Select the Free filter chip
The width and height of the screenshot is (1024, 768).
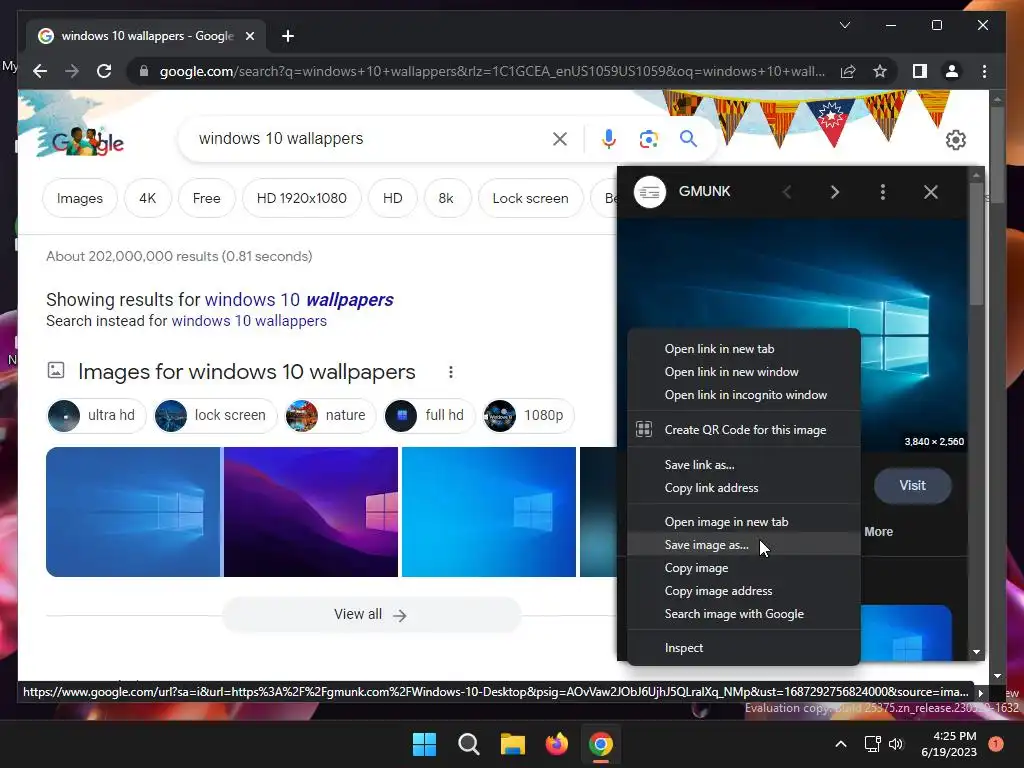[206, 198]
